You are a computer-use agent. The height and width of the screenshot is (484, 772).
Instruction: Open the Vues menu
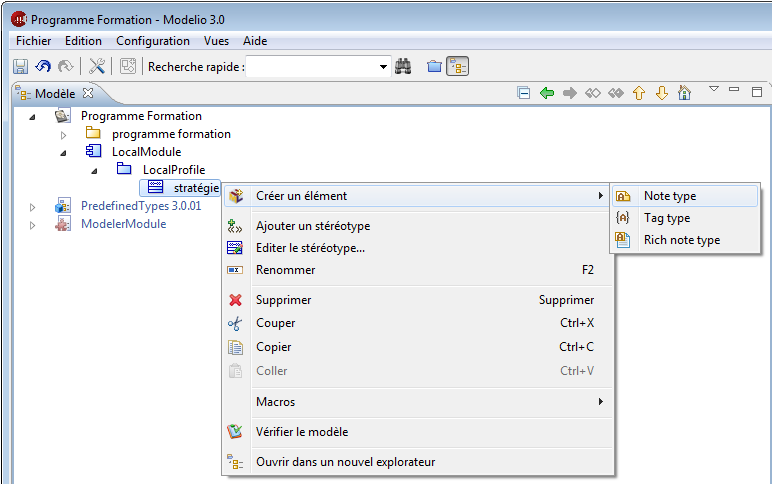pyautogui.click(x=216, y=41)
